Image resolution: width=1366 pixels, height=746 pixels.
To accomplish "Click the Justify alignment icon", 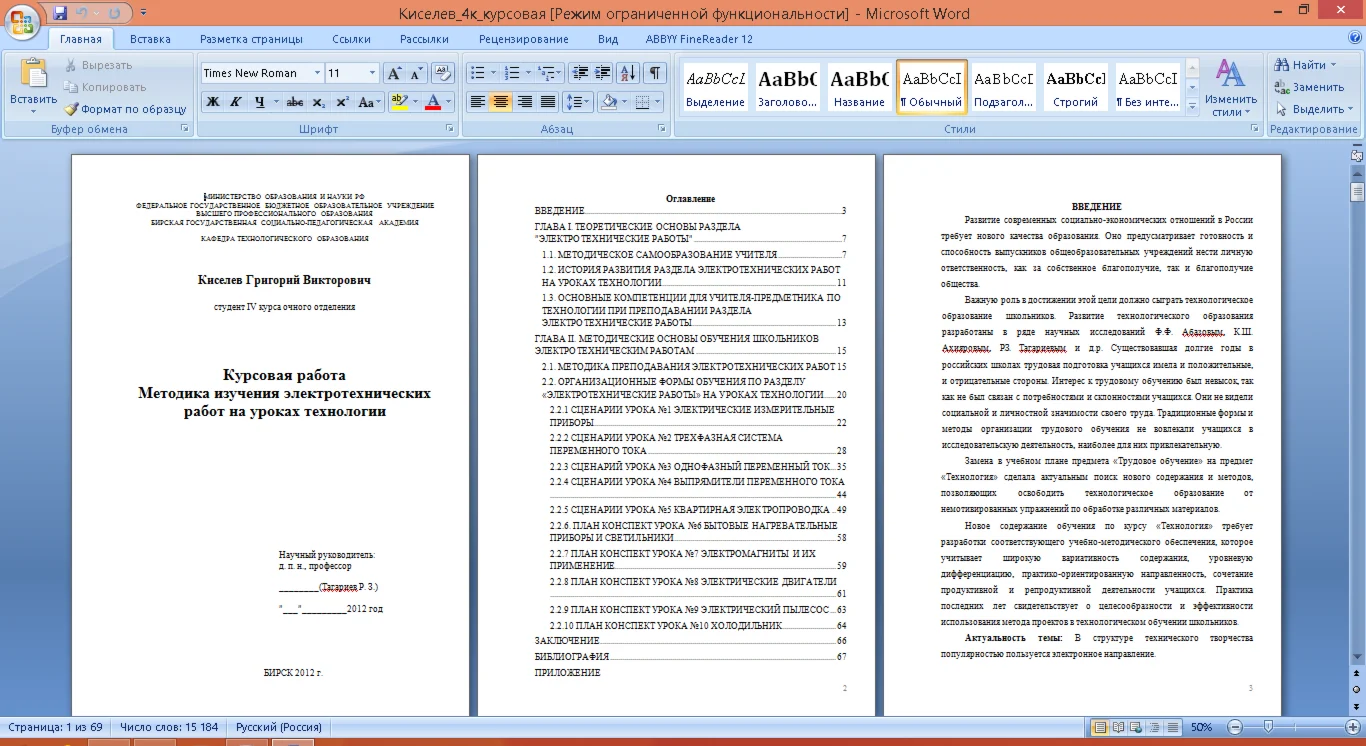I will pos(548,102).
